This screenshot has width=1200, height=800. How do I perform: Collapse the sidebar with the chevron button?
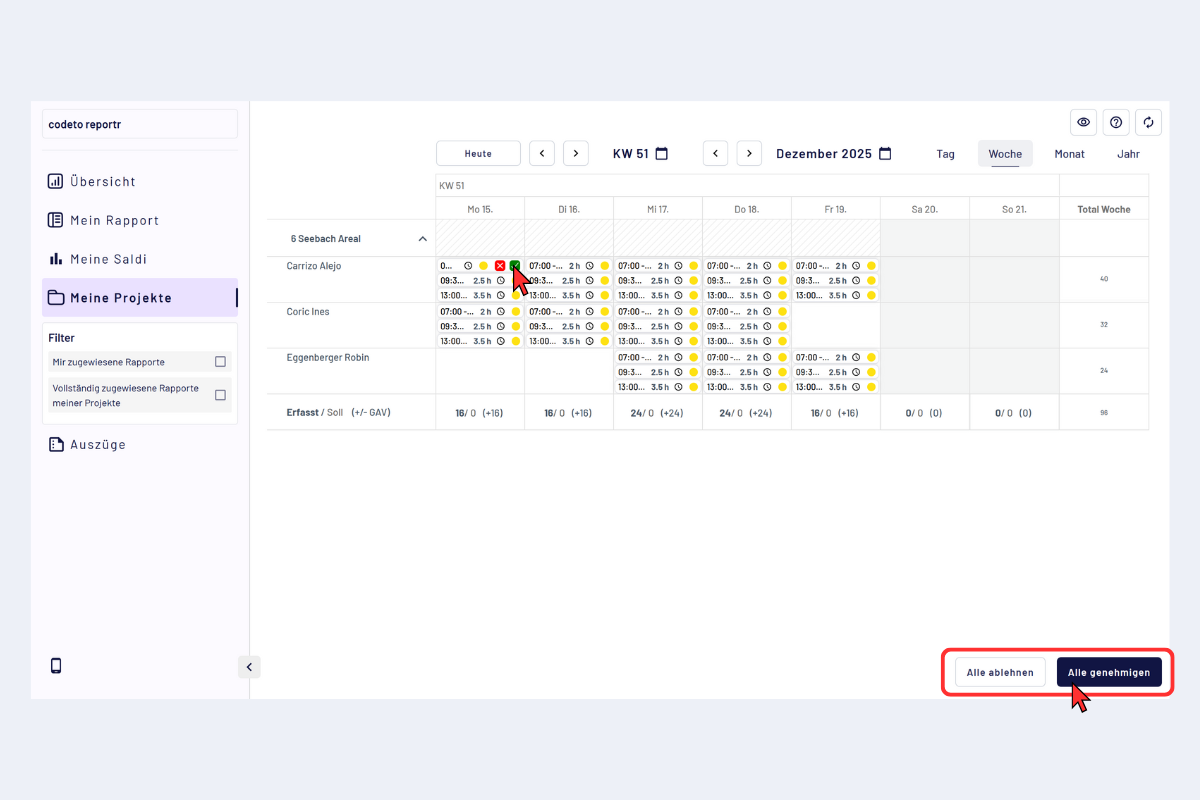pyautogui.click(x=249, y=667)
